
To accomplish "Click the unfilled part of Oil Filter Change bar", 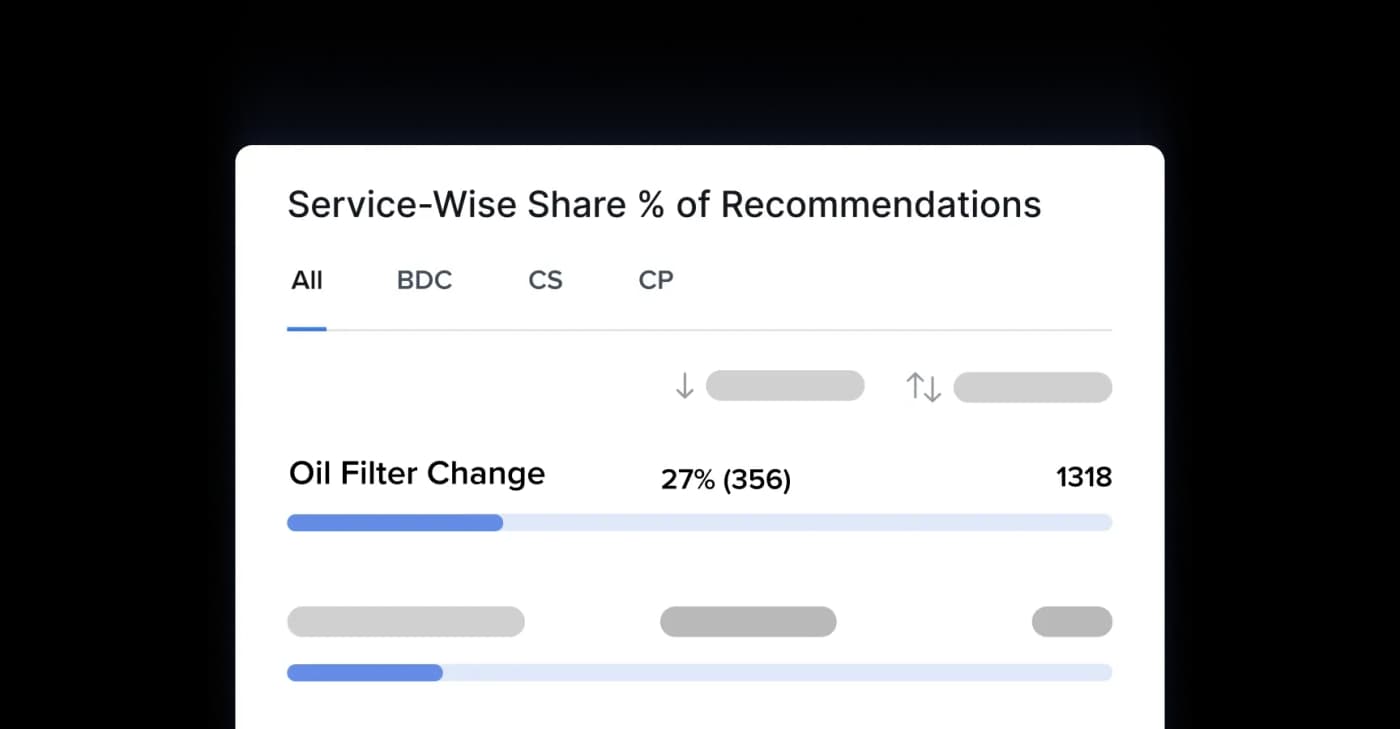I will [x=806, y=523].
